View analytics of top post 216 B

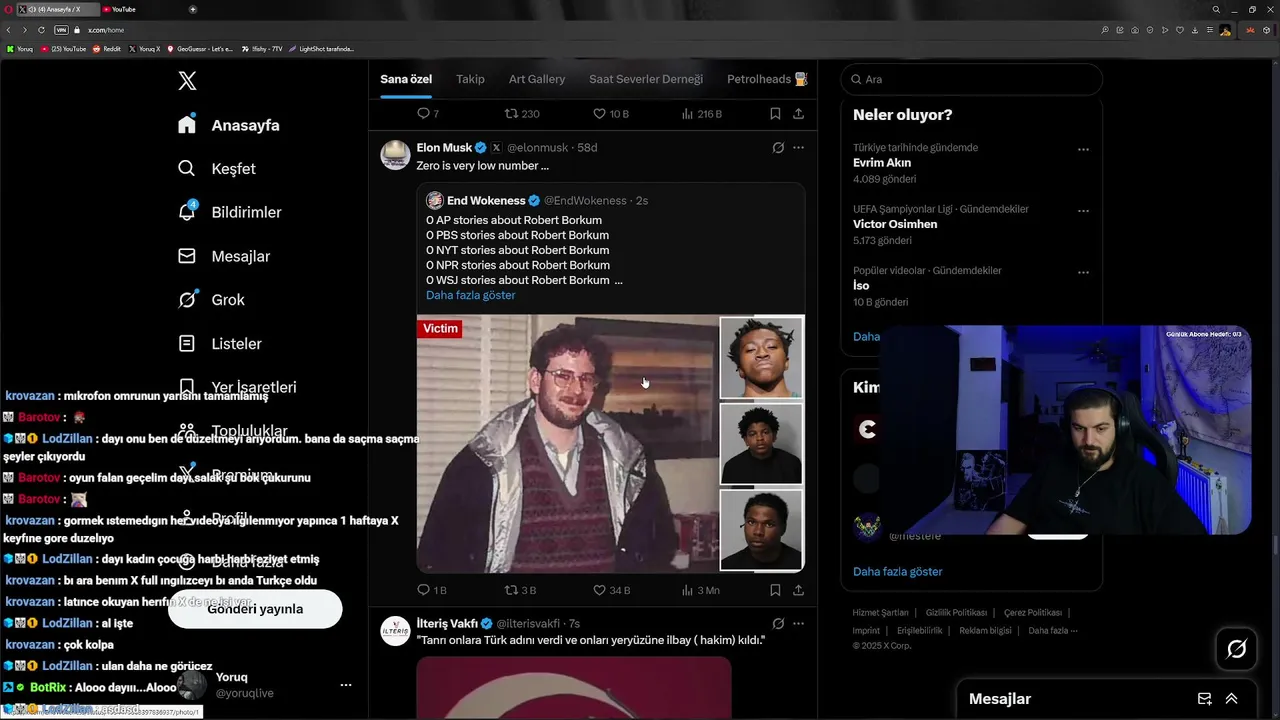pos(701,114)
